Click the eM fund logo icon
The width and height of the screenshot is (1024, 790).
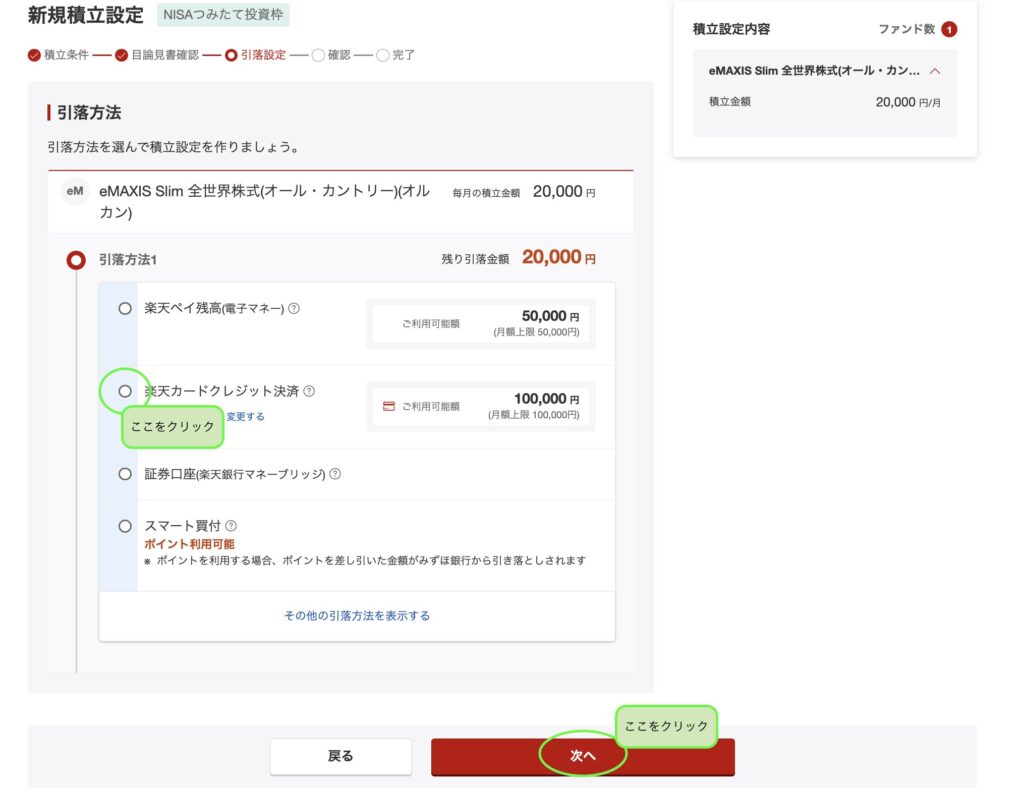[74, 191]
